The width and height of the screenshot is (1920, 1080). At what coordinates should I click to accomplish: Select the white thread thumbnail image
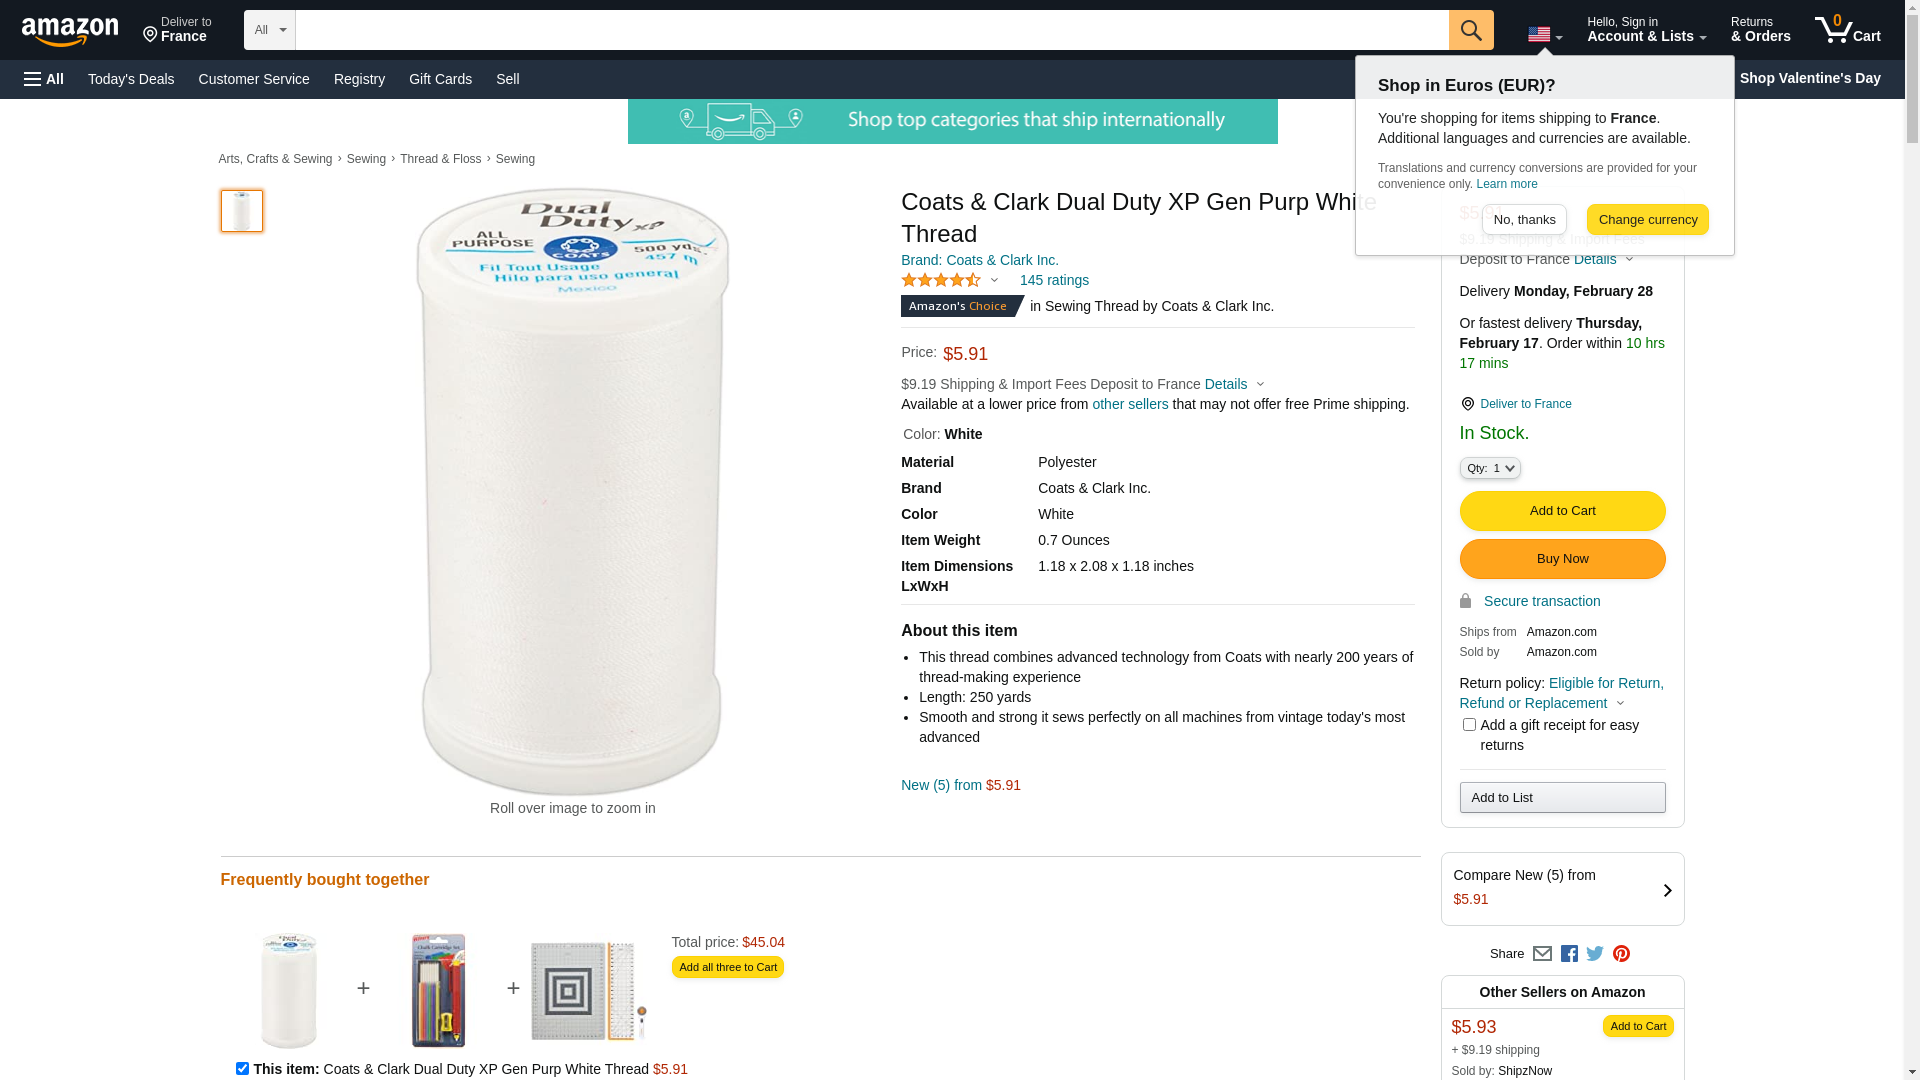(242, 211)
